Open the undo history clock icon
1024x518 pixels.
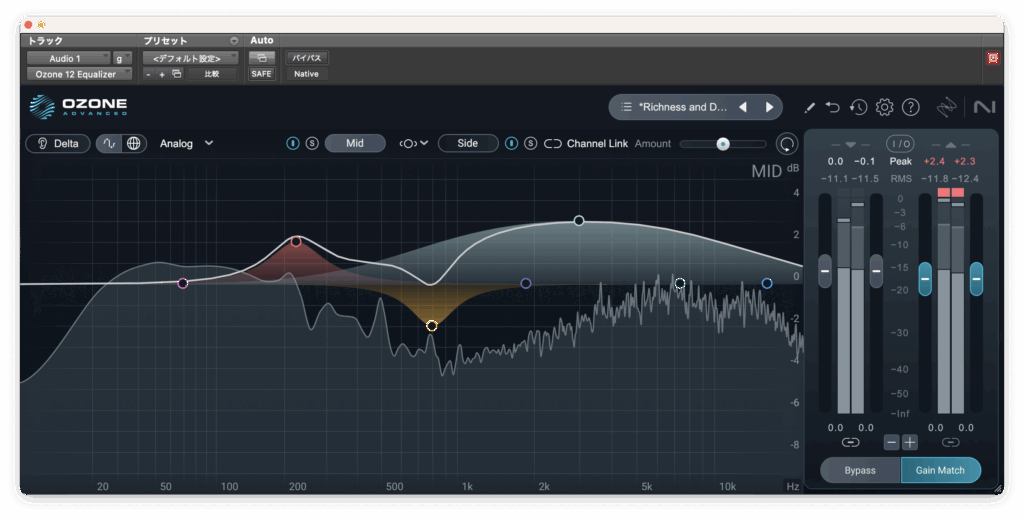pyautogui.click(x=858, y=107)
